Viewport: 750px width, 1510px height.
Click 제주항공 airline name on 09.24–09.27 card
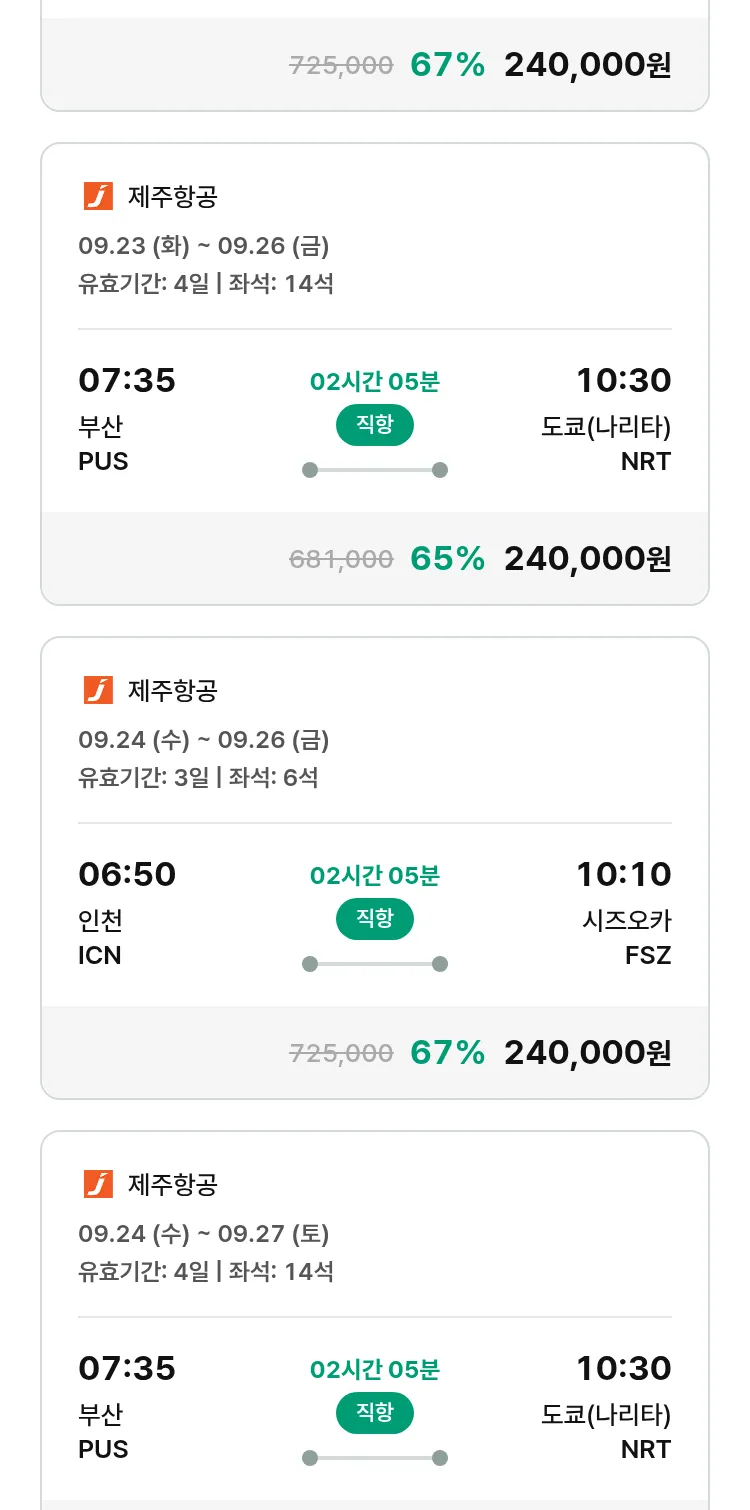(172, 1184)
